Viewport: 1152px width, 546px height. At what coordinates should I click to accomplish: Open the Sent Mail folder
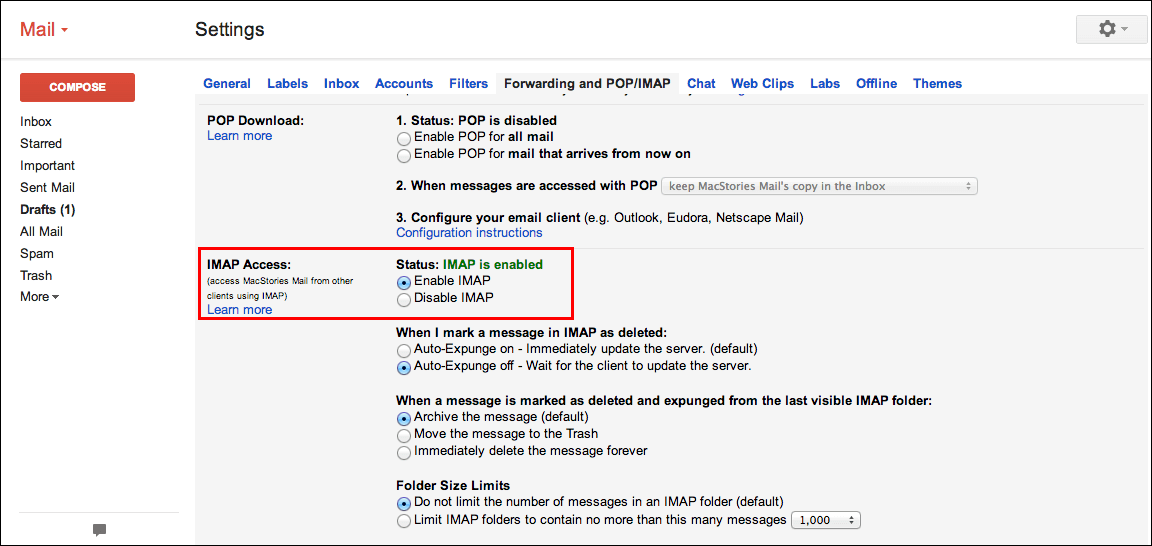click(x=48, y=188)
